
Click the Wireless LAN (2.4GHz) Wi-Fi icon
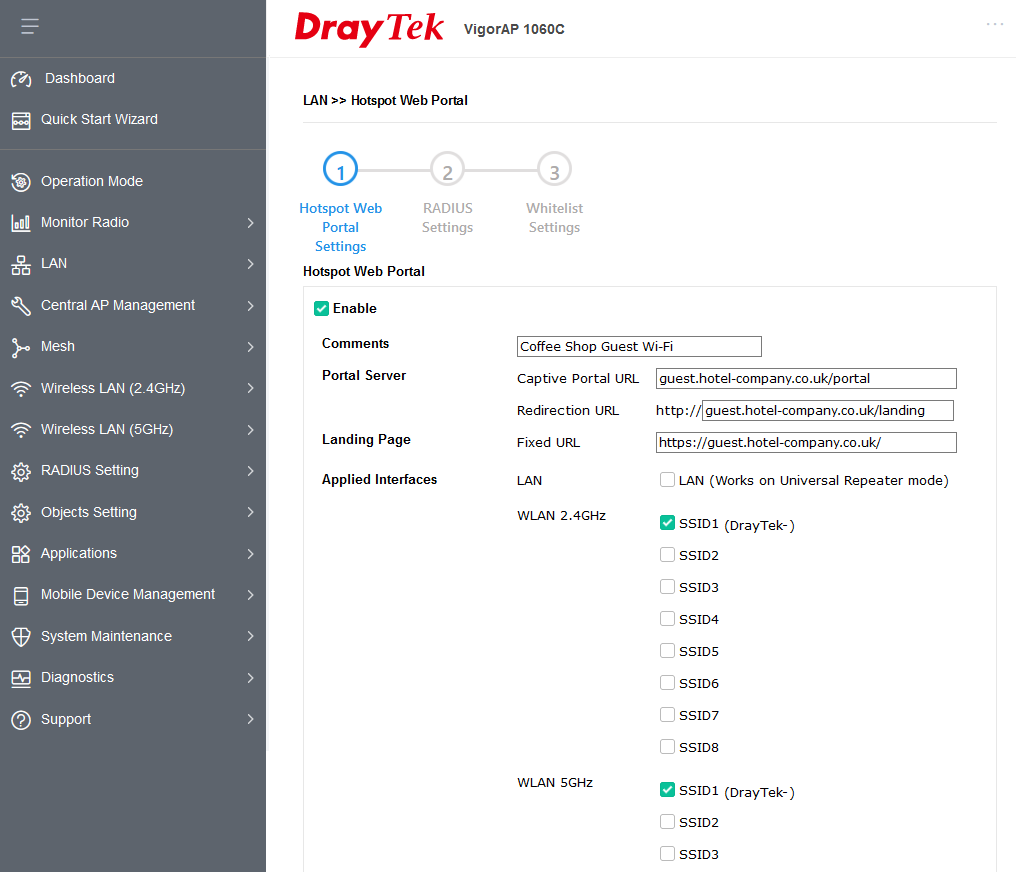pyautogui.click(x=21, y=389)
